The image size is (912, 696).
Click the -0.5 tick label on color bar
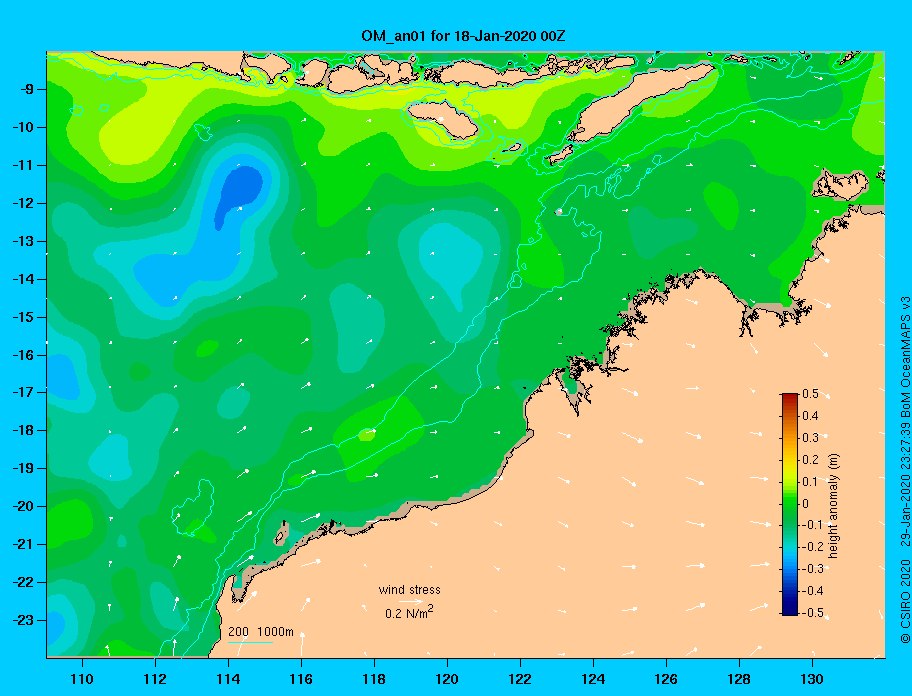click(x=812, y=613)
